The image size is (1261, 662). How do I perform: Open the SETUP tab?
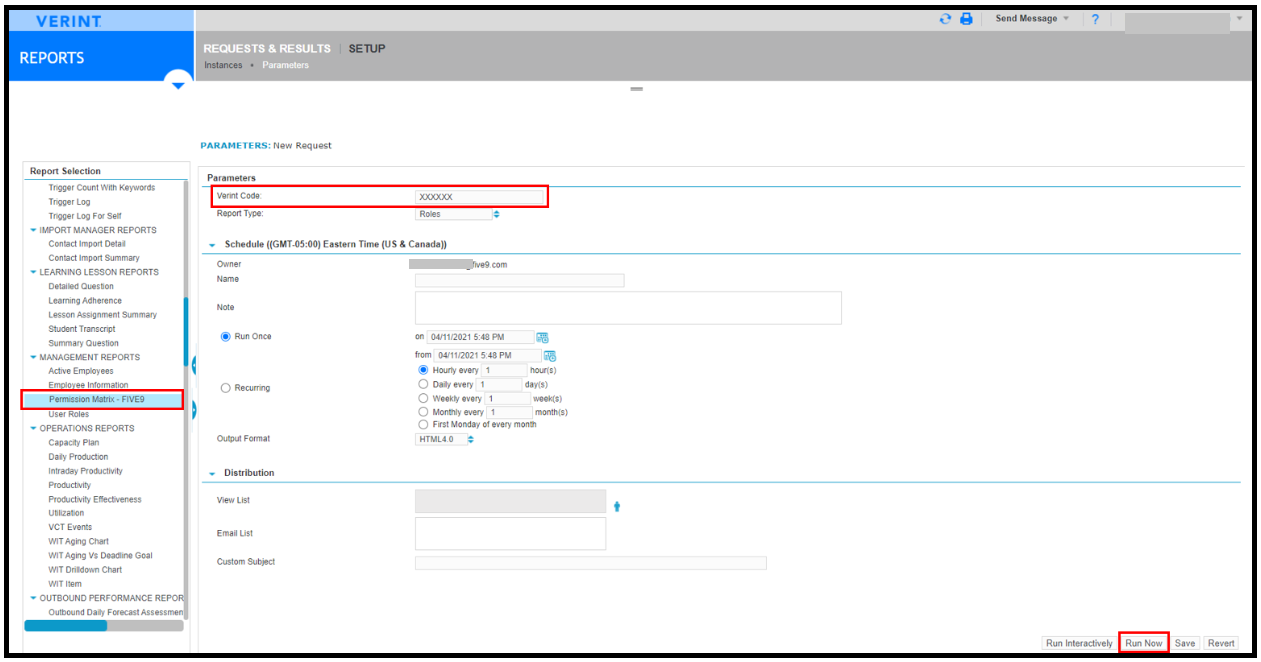coord(367,49)
